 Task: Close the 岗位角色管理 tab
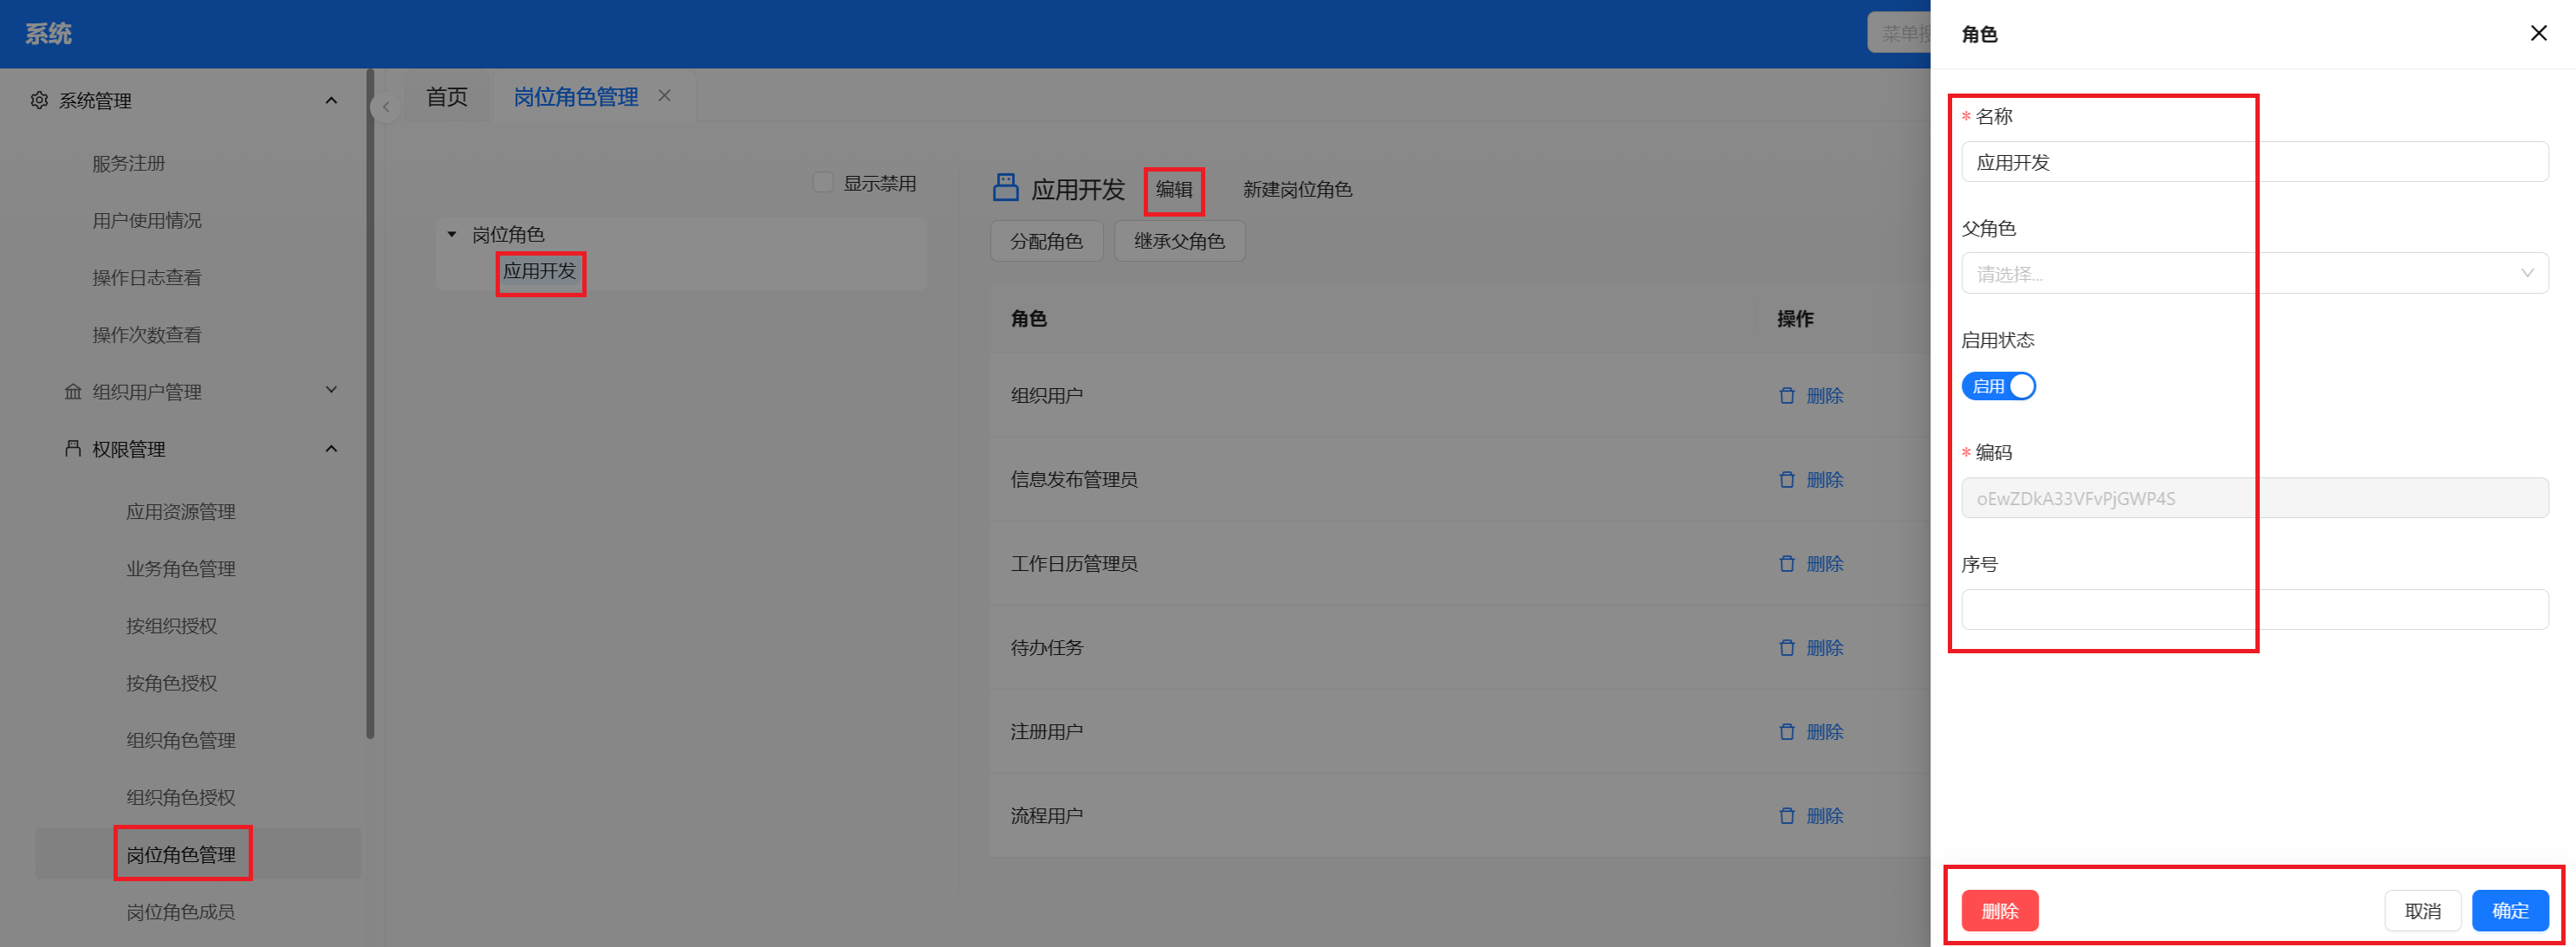pos(664,95)
